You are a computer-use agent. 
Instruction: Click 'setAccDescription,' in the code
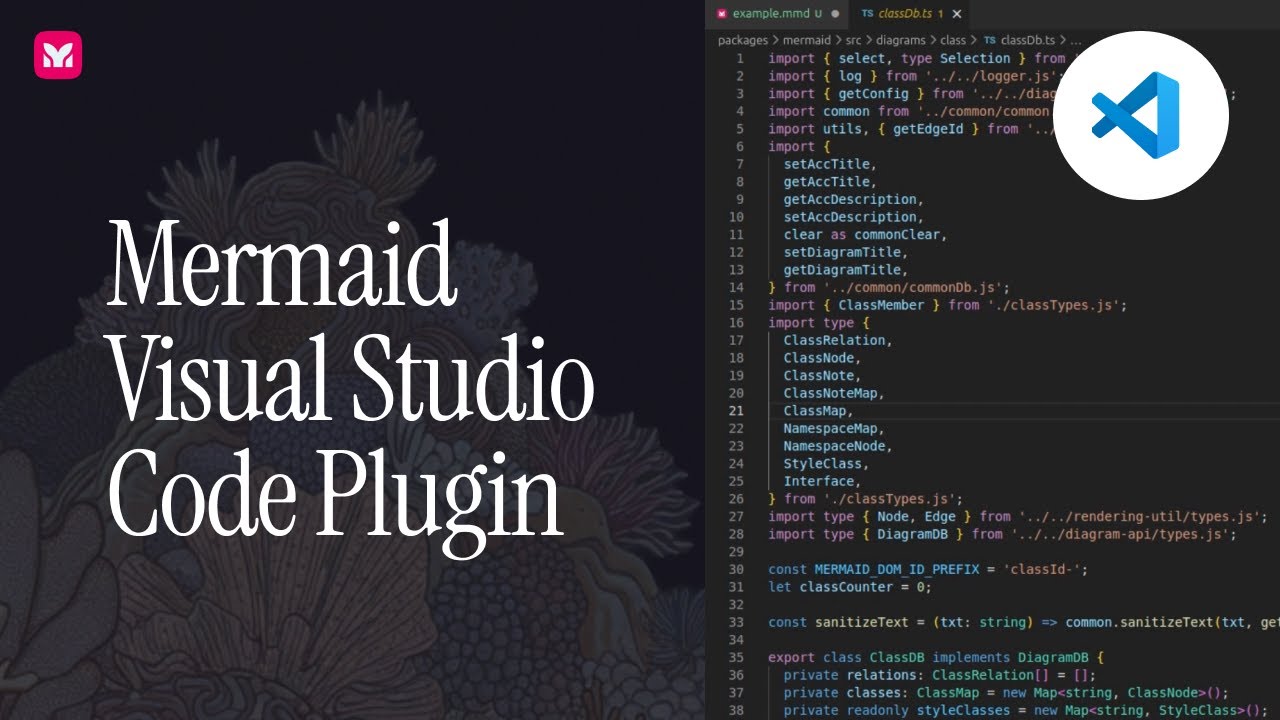tap(853, 217)
